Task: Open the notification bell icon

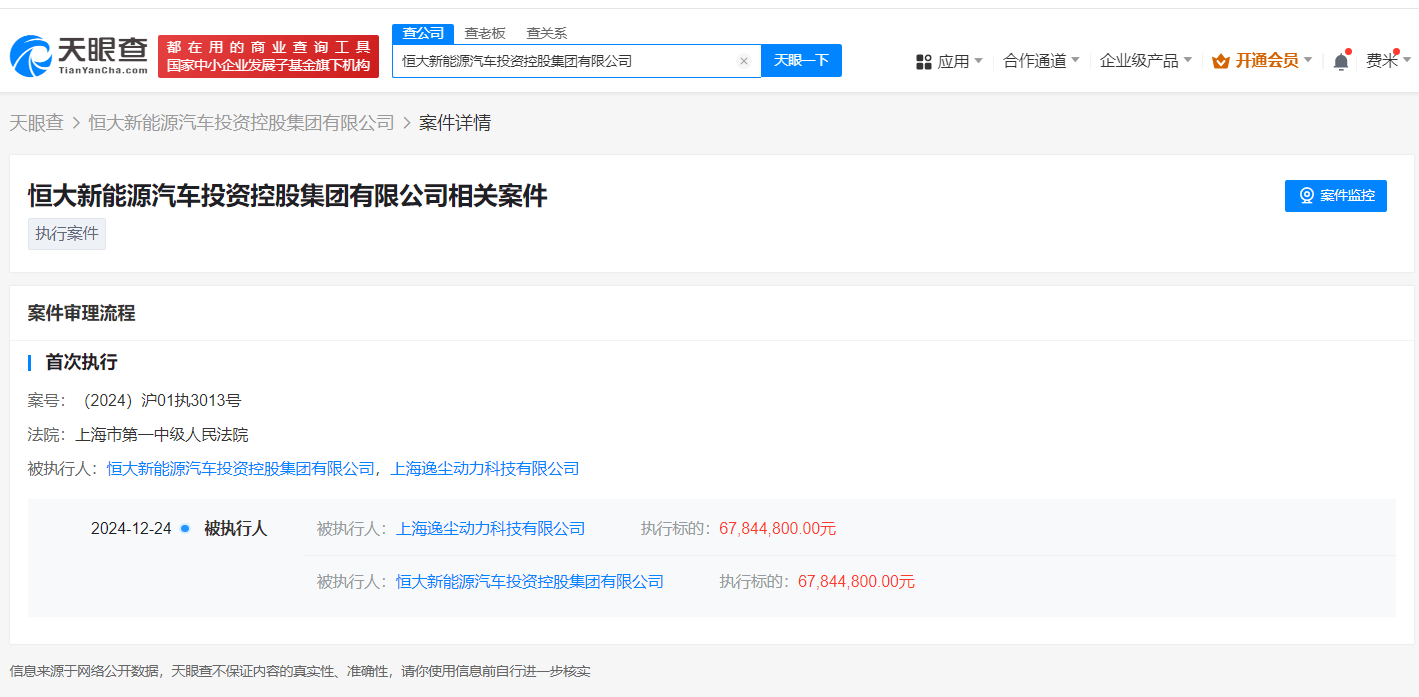Action: [x=1341, y=61]
